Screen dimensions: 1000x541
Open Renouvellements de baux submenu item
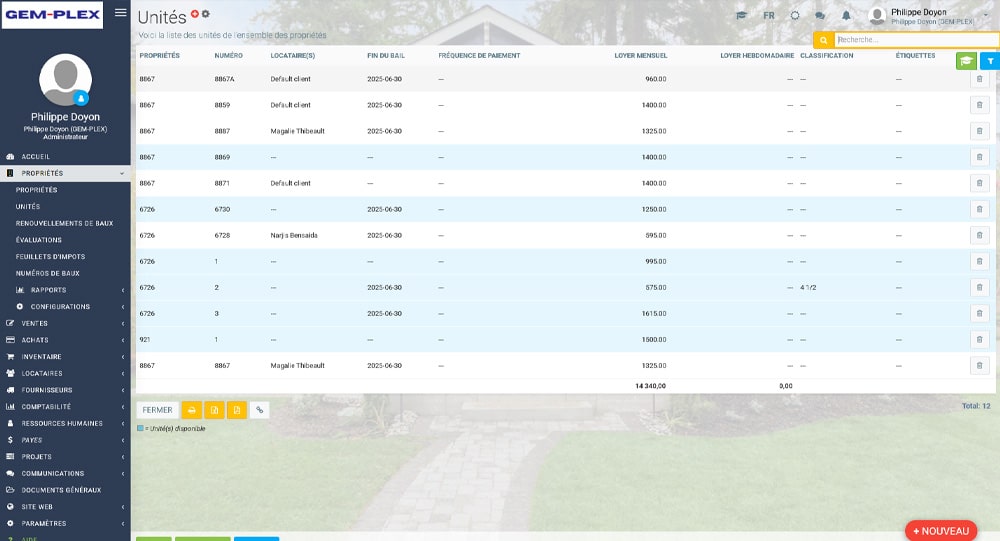[x=64, y=223]
